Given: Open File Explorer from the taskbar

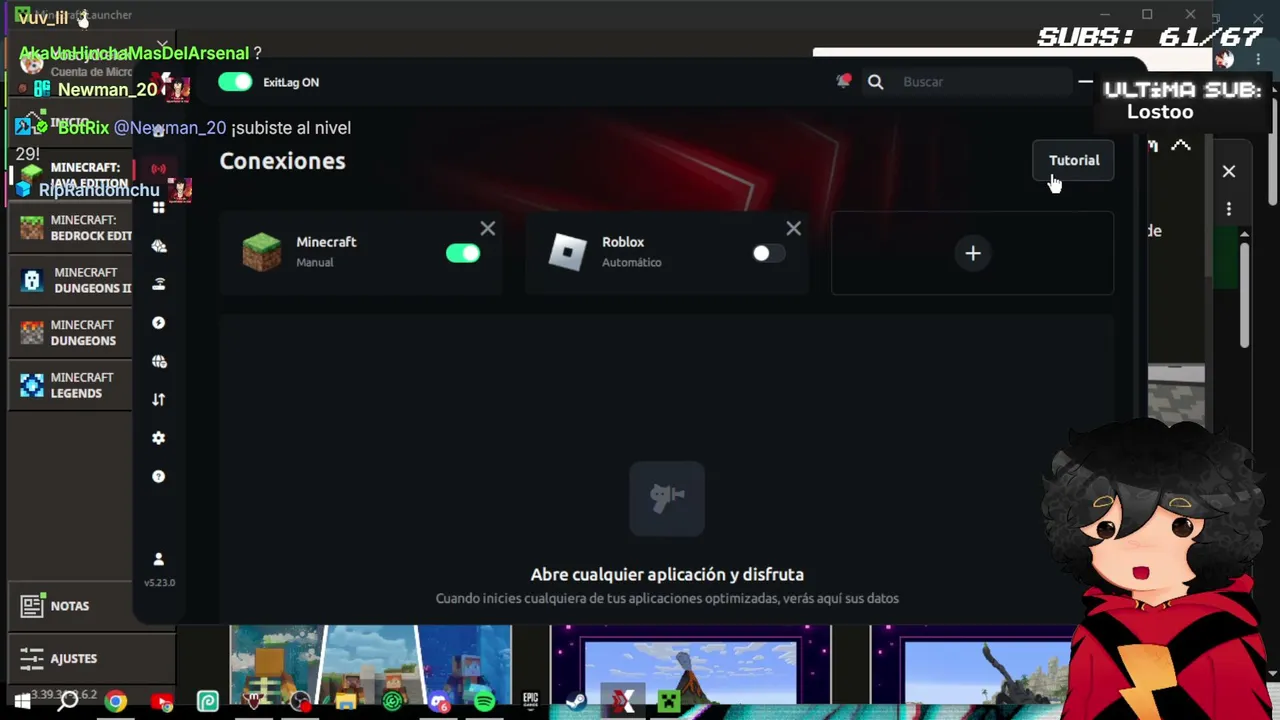Looking at the screenshot, I should pos(346,702).
